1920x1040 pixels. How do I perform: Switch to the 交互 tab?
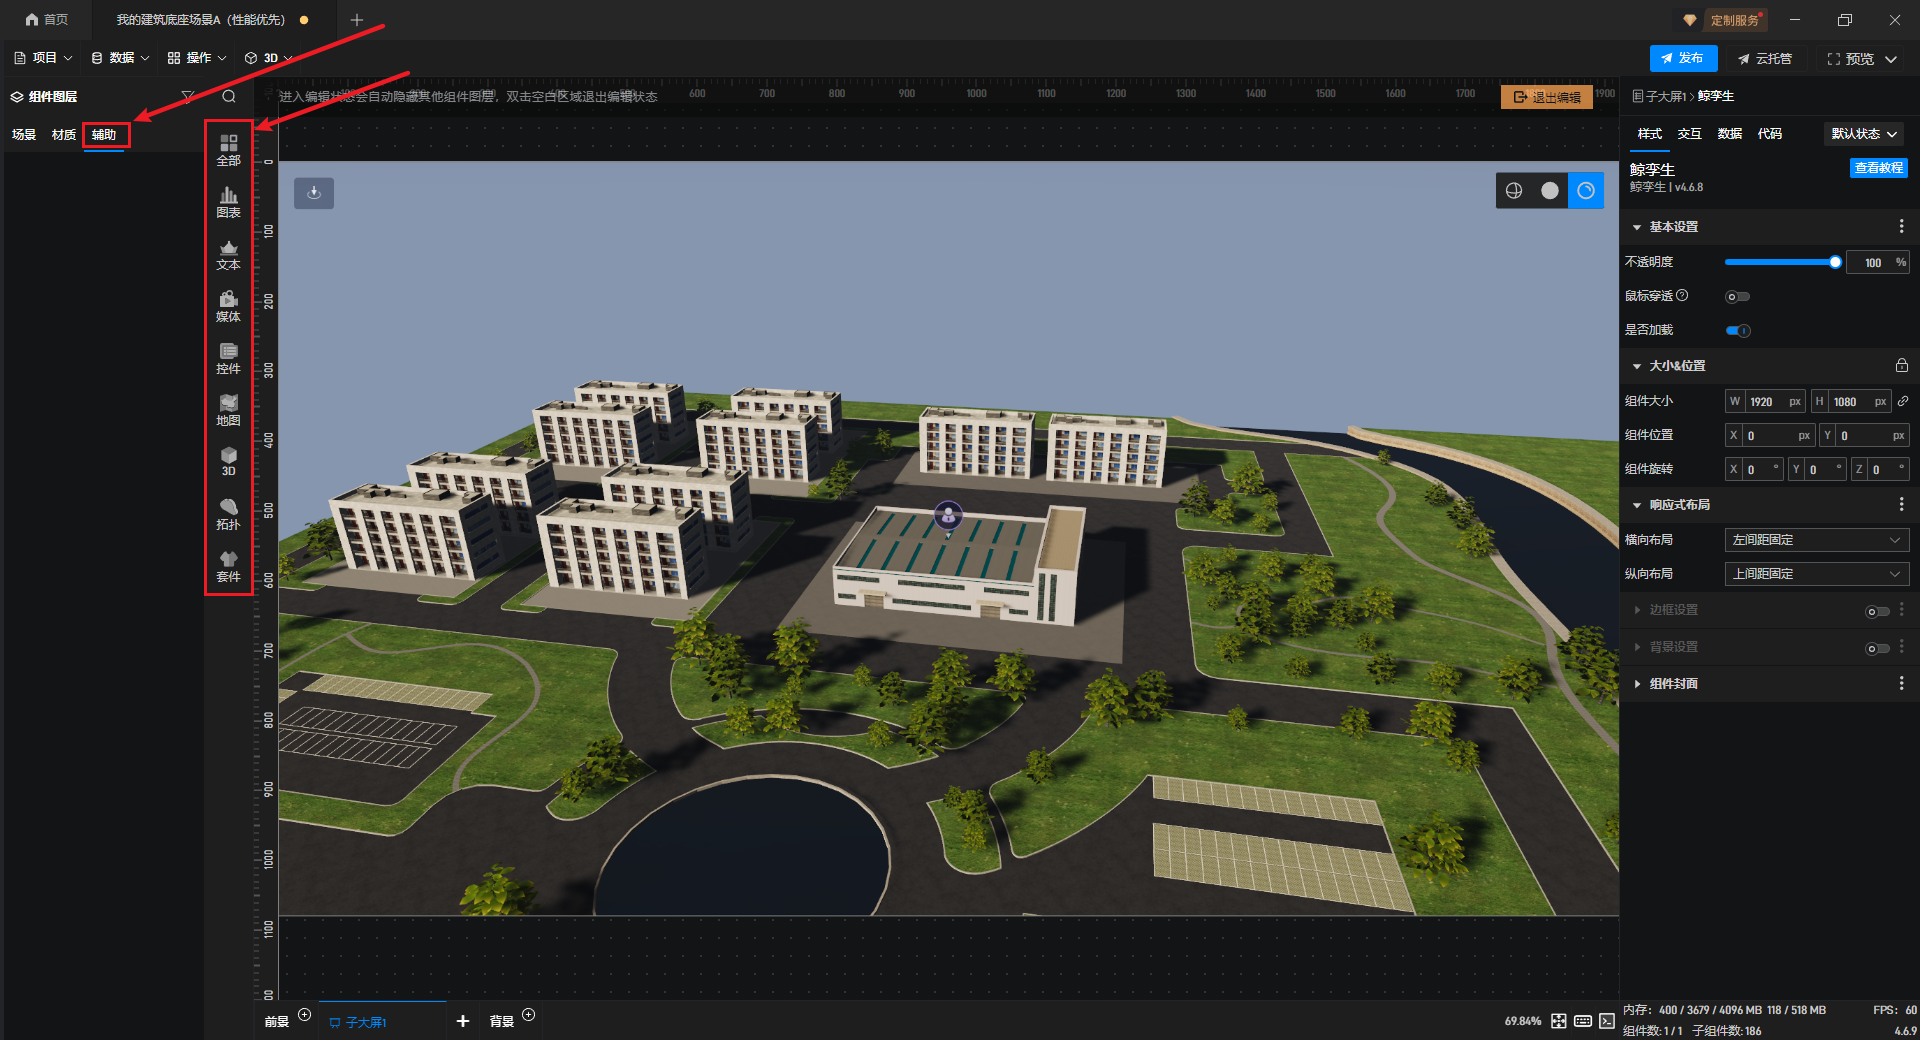[1689, 134]
